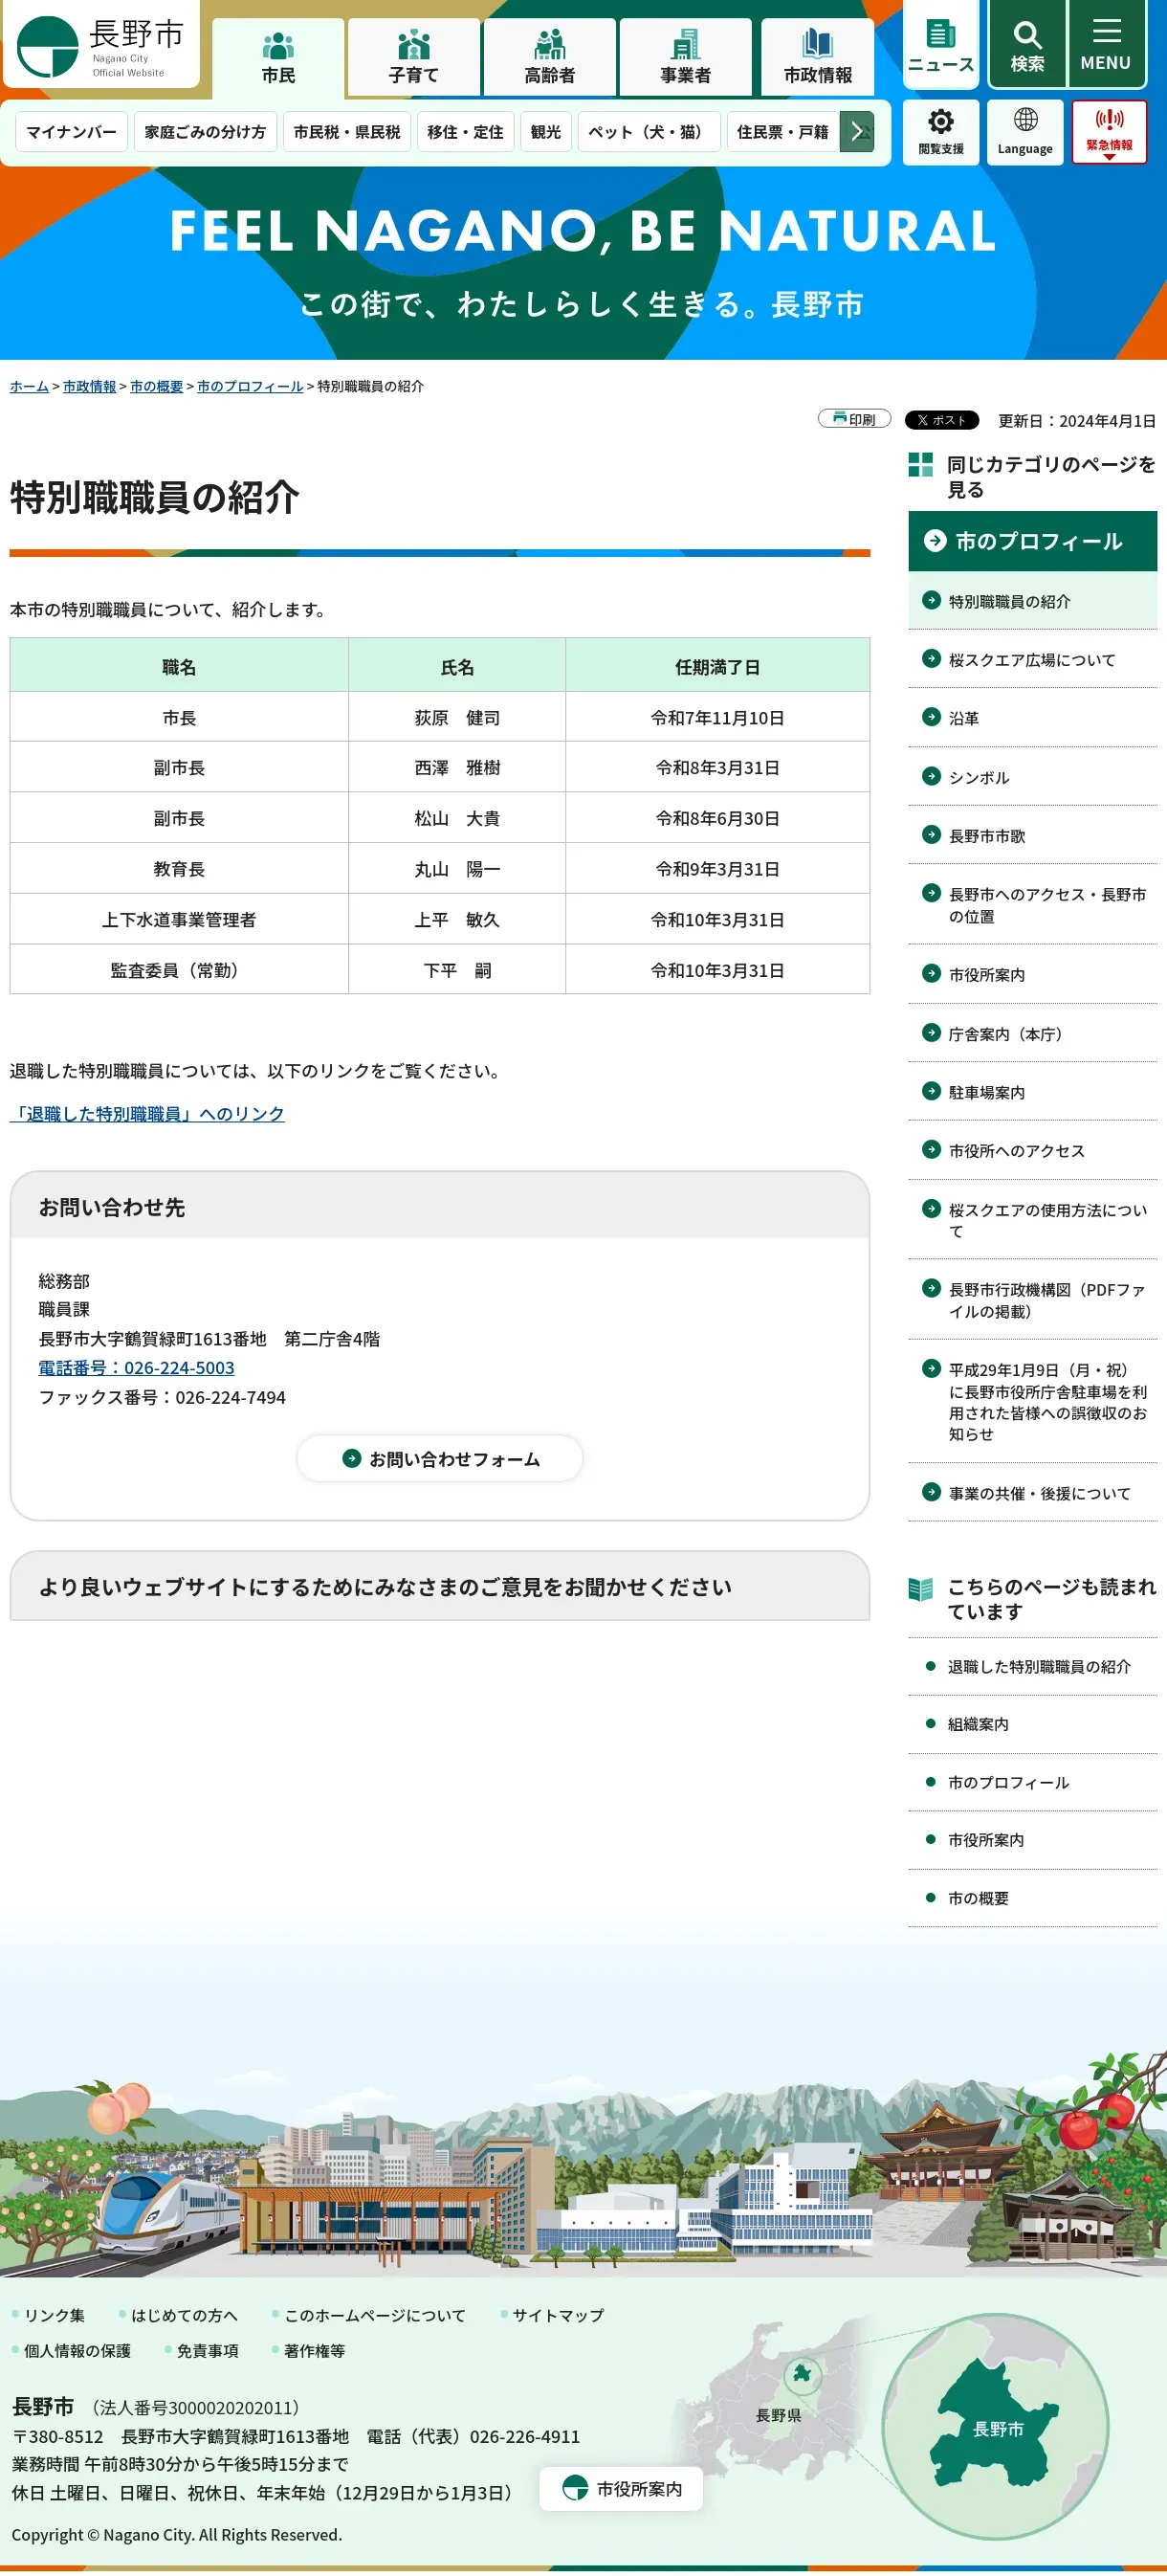This screenshot has height=2576, width=1167.
Task: Go to 市の概要 breadcrumb link
Action: (x=156, y=386)
